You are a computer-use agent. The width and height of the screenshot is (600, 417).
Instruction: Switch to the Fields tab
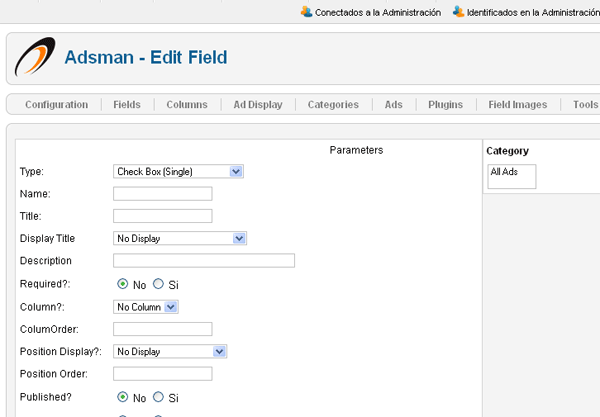(x=127, y=104)
